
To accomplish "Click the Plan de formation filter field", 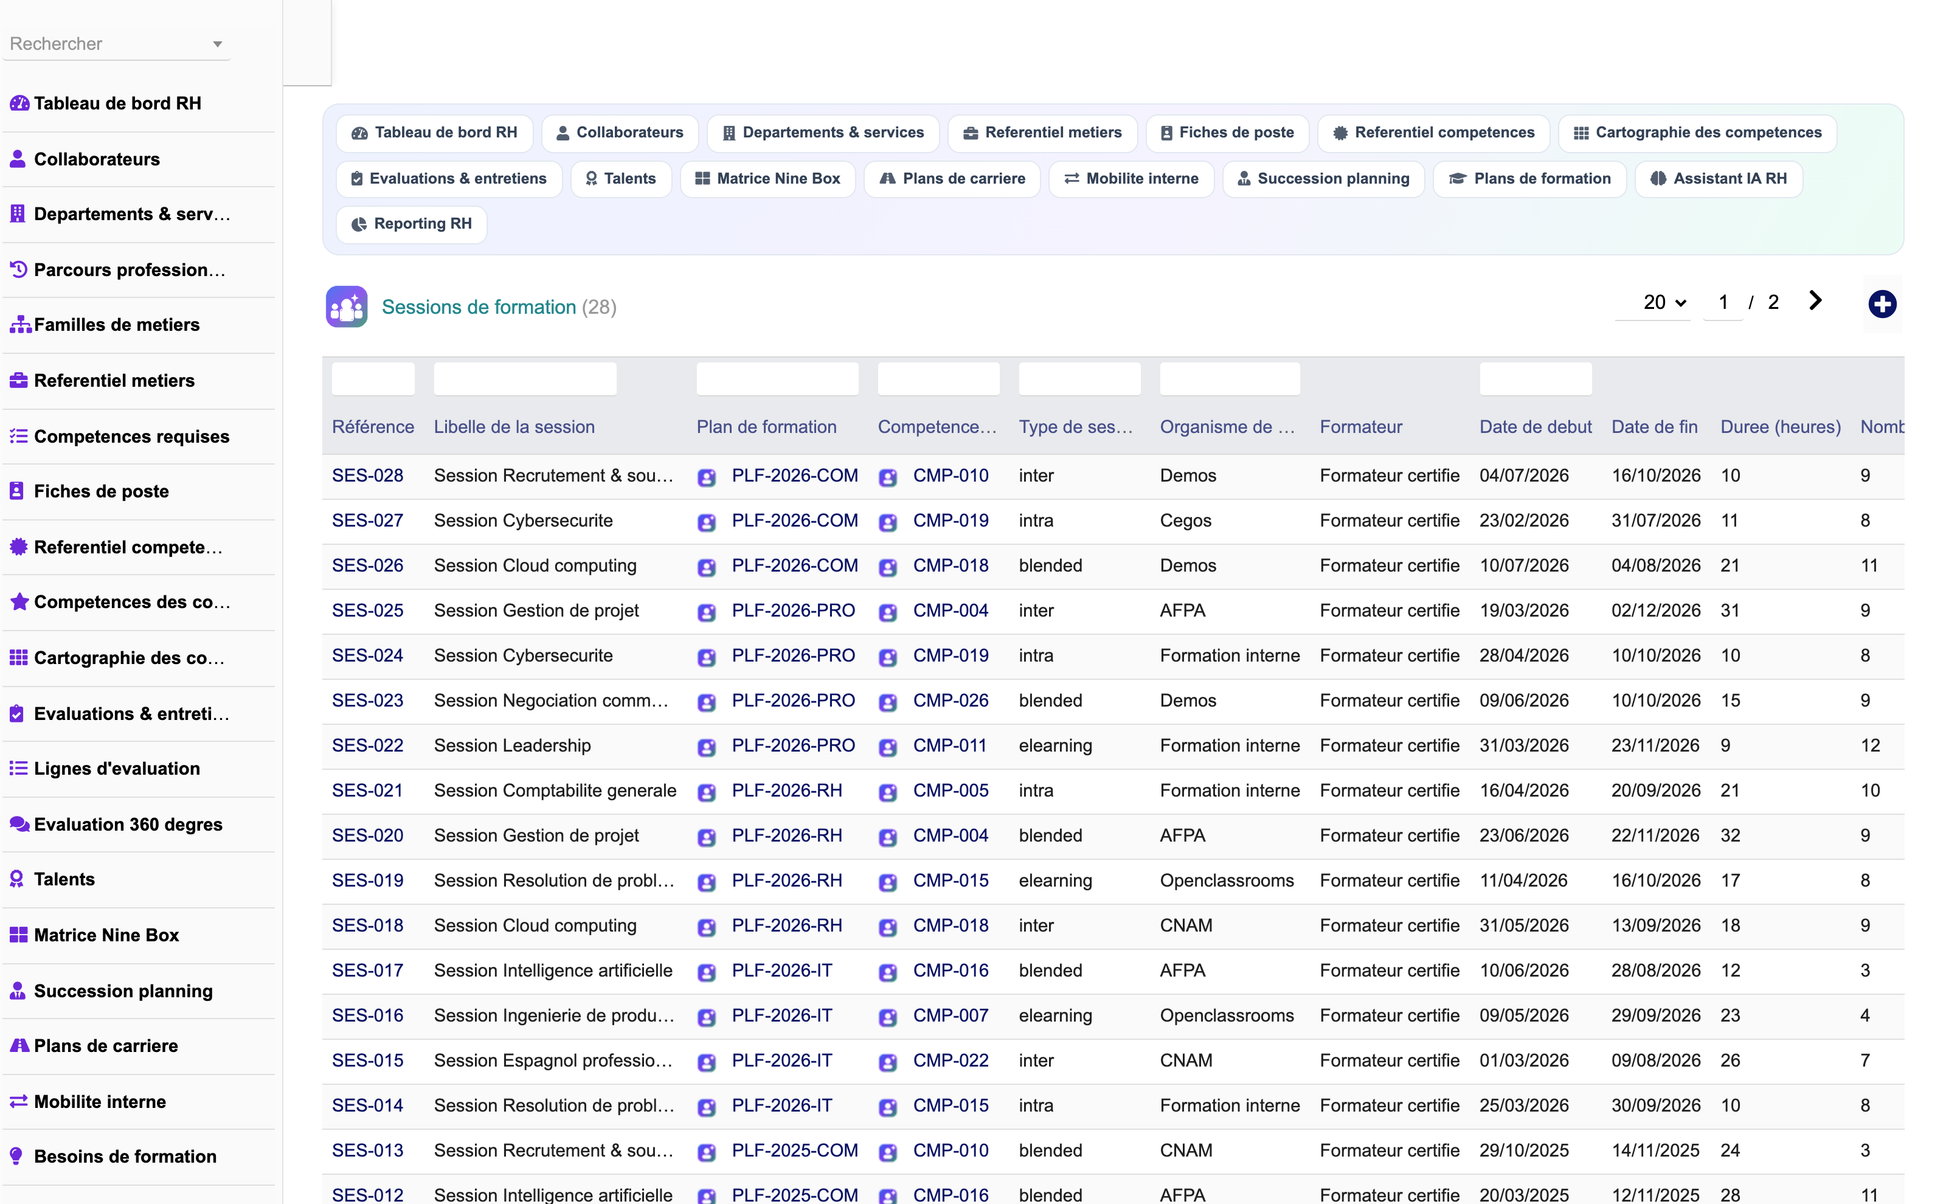I will [778, 379].
